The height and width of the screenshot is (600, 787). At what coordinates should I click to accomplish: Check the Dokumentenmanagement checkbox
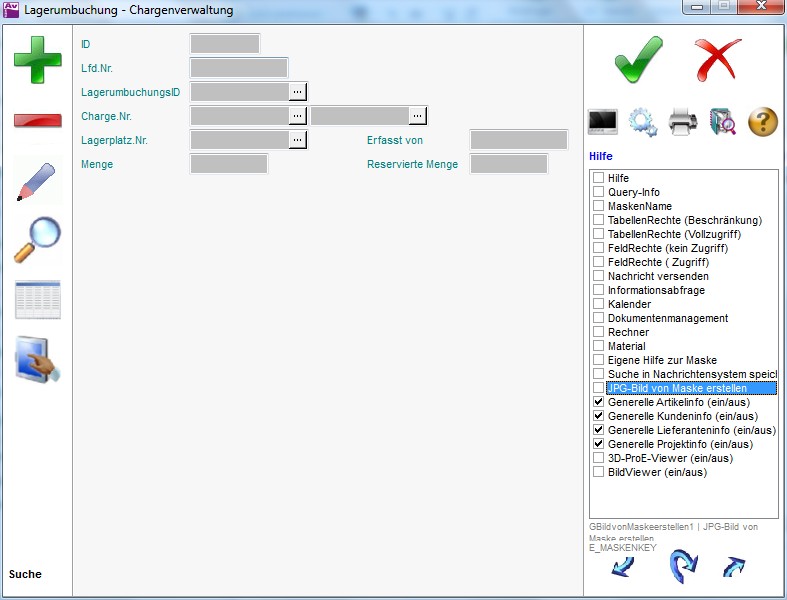[598, 318]
